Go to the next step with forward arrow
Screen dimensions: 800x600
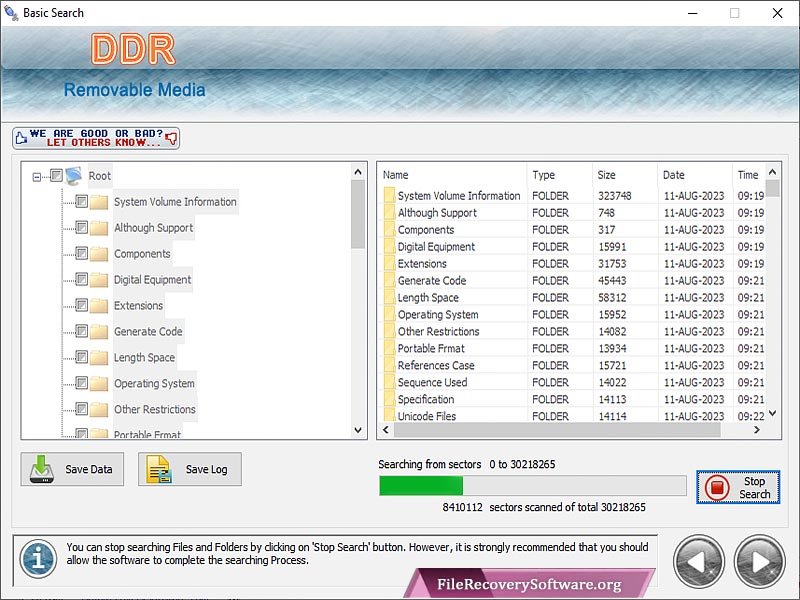[759, 561]
